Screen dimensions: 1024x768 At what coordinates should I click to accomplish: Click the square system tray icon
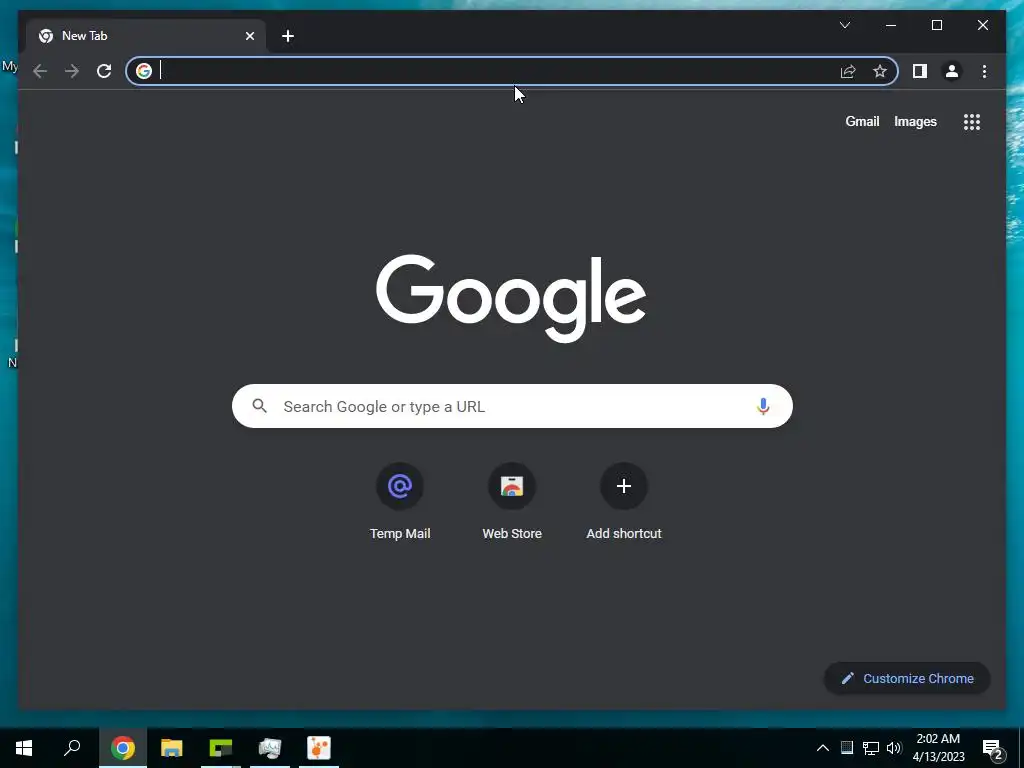pos(846,748)
